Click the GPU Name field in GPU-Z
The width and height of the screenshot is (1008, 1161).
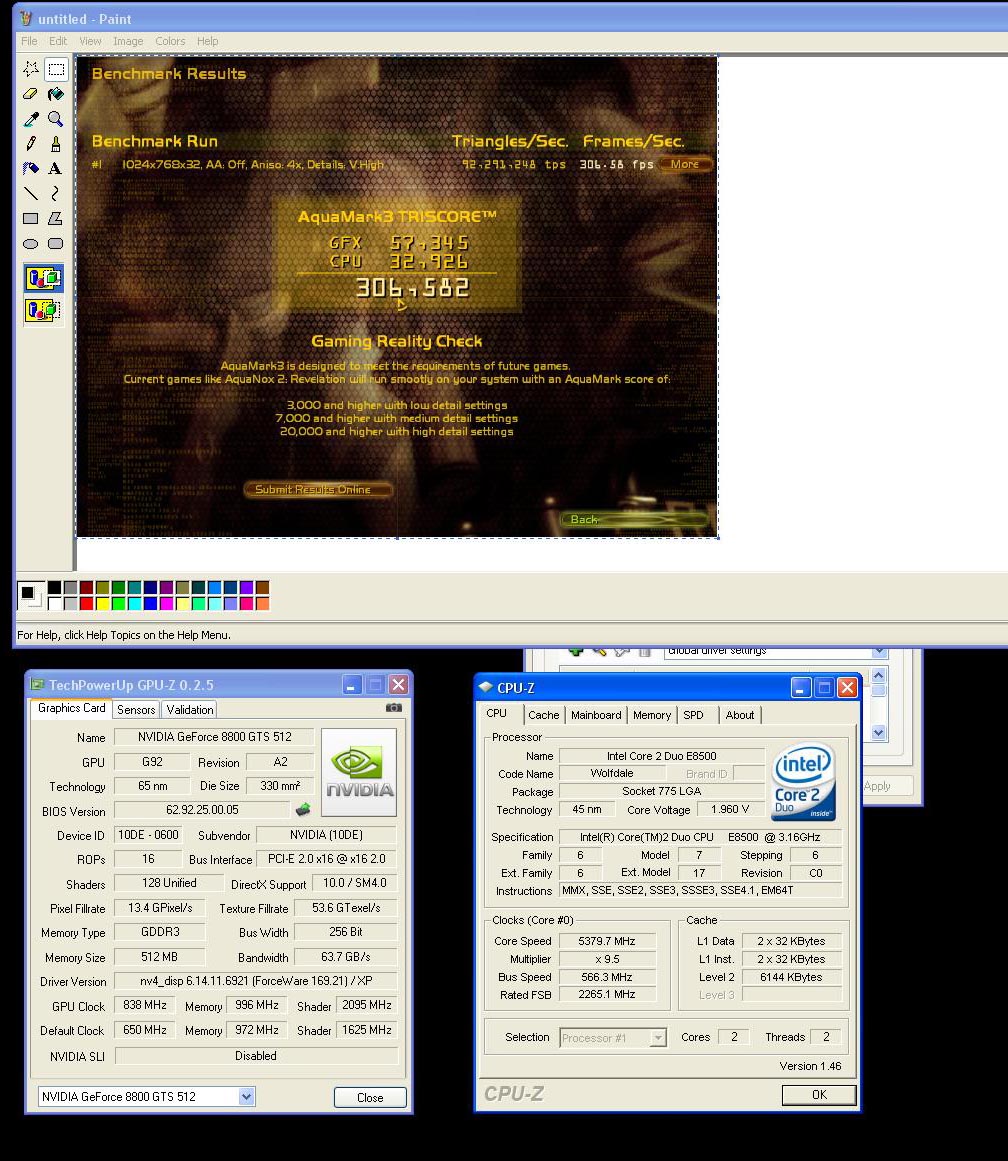215,737
